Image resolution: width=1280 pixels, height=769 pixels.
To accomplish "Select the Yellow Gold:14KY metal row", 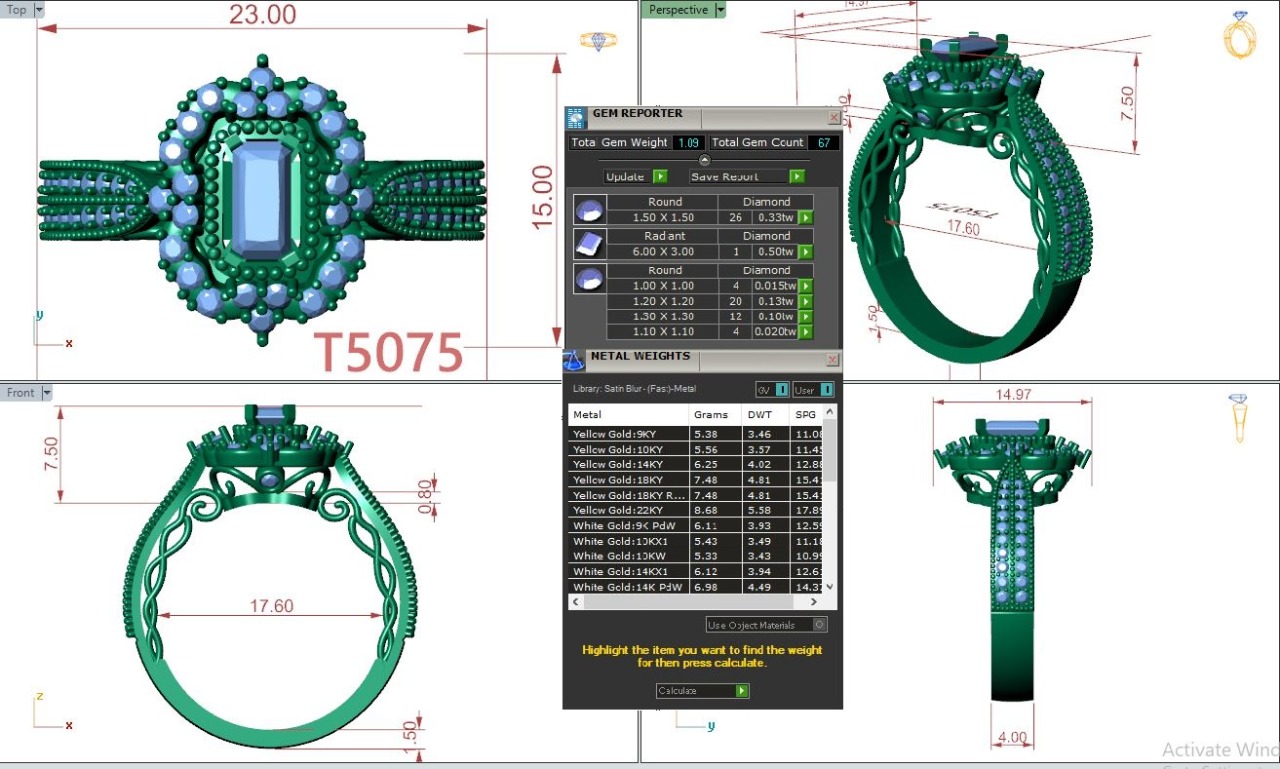I will point(630,465).
